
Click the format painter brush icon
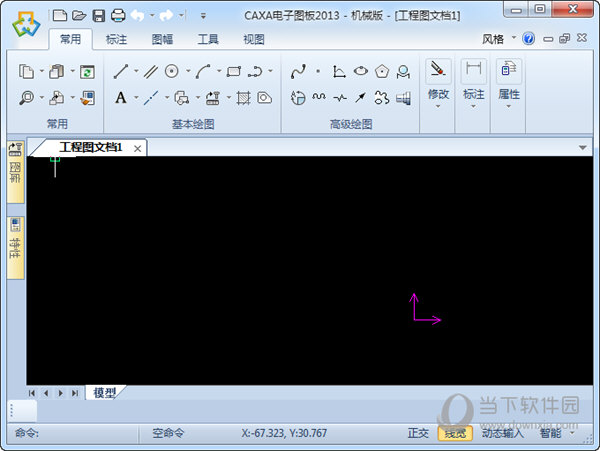tap(87, 98)
